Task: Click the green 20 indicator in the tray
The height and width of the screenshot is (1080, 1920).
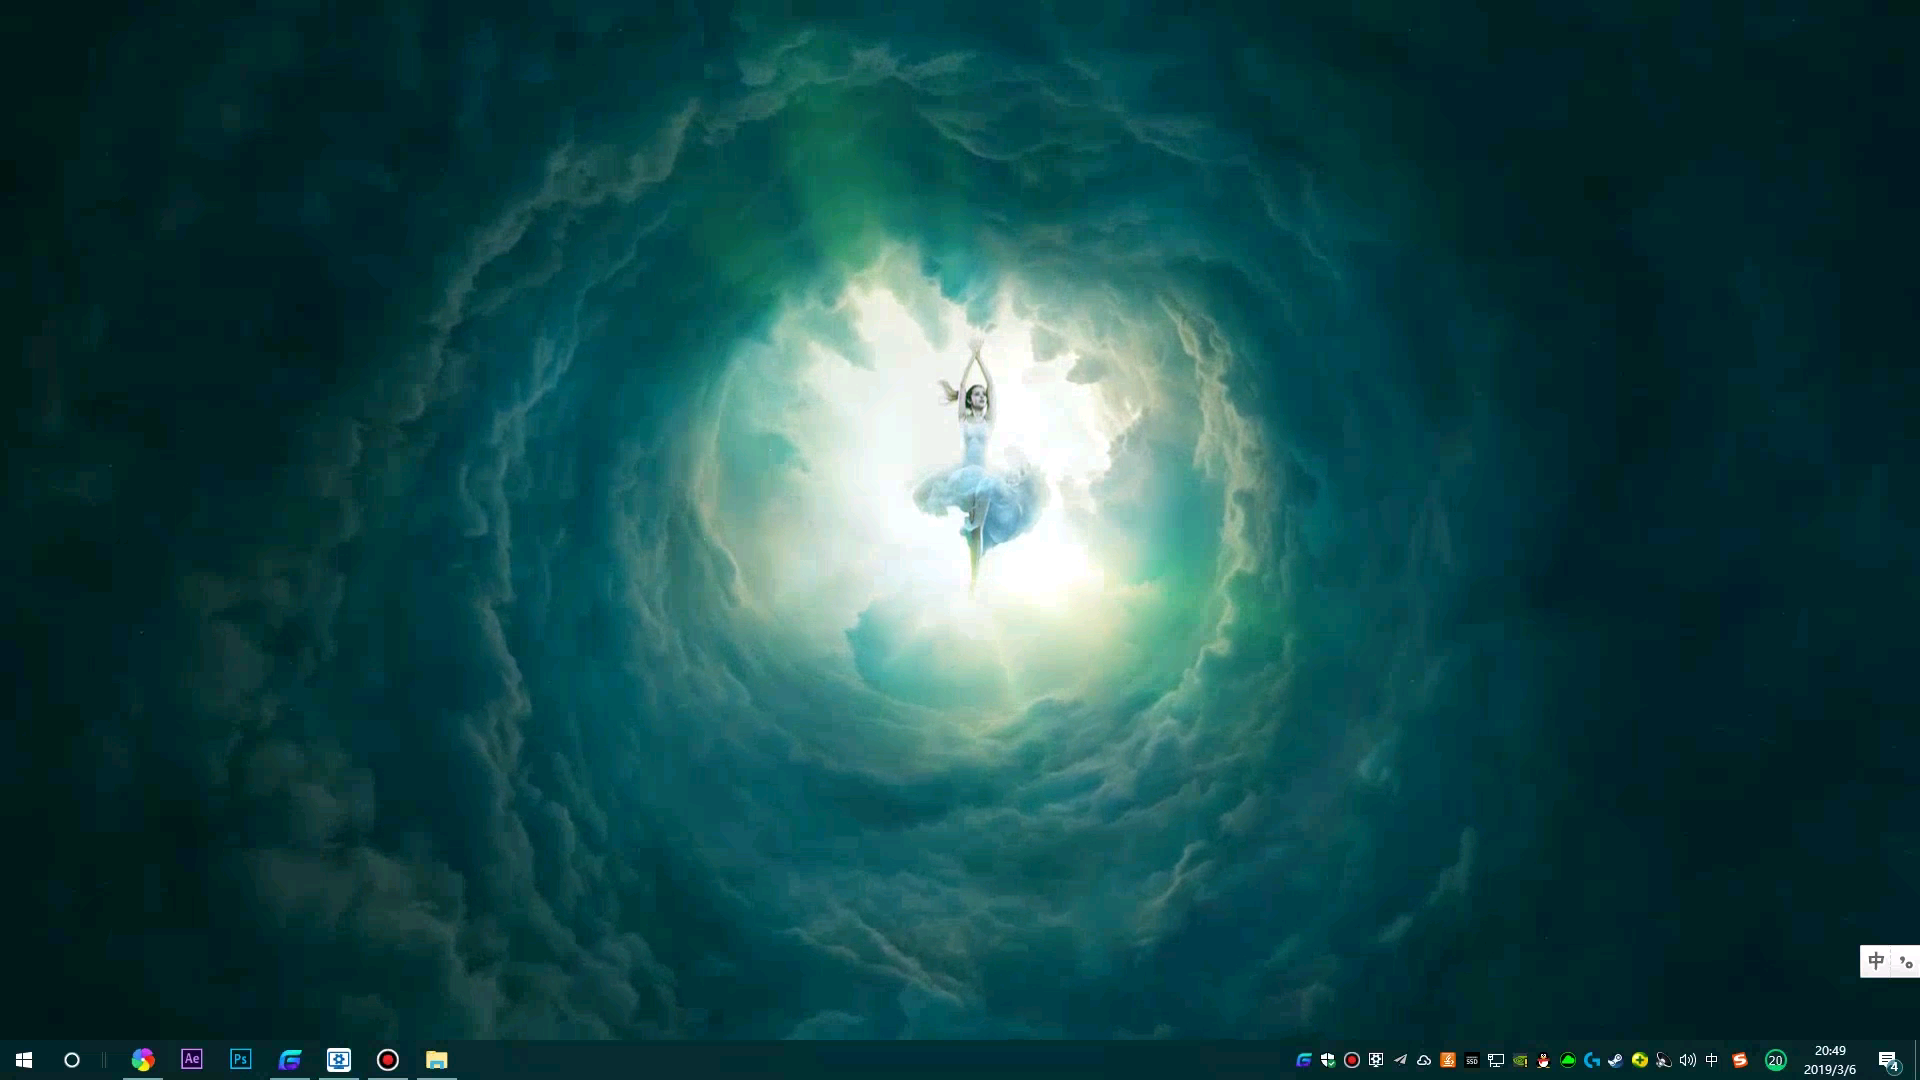Action: [x=1777, y=1060]
